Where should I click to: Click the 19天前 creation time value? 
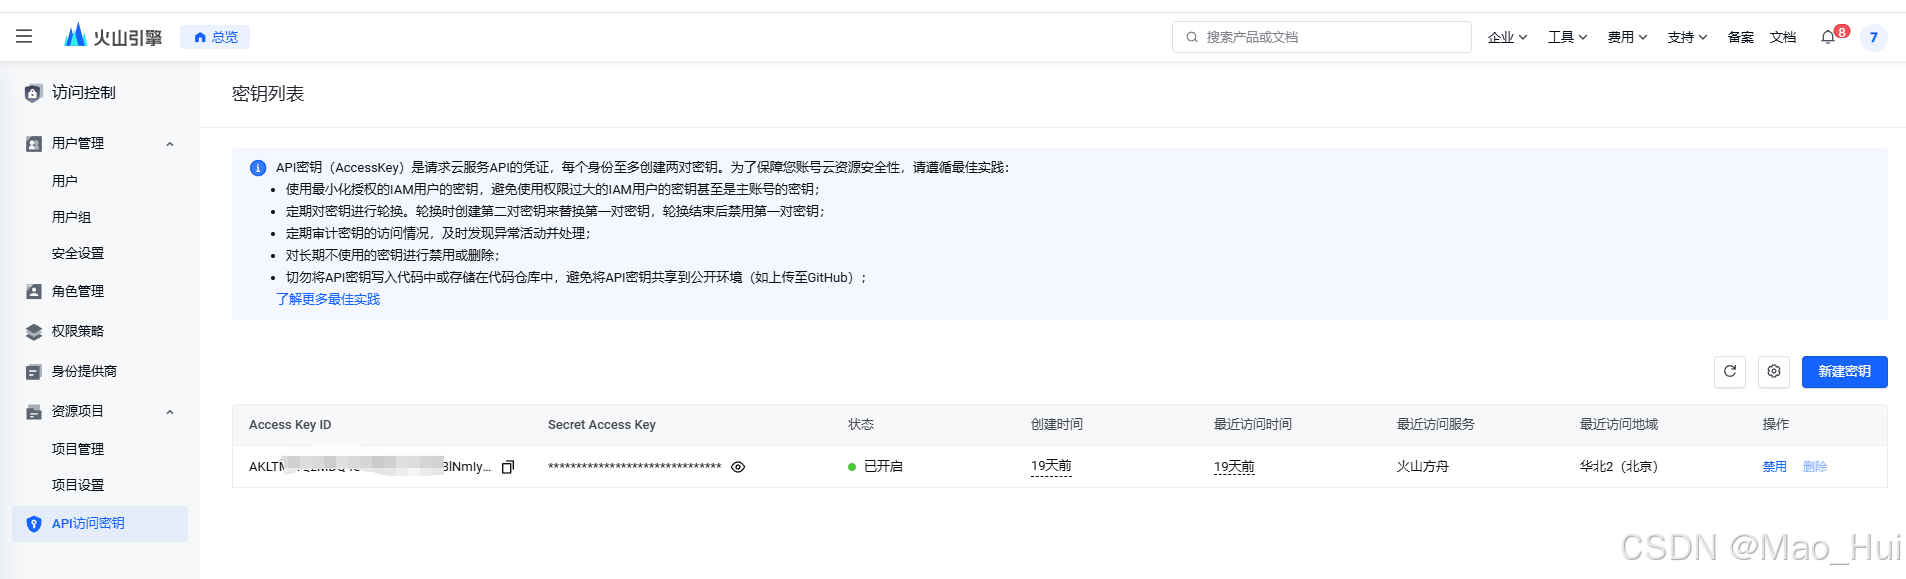point(1051,466)
